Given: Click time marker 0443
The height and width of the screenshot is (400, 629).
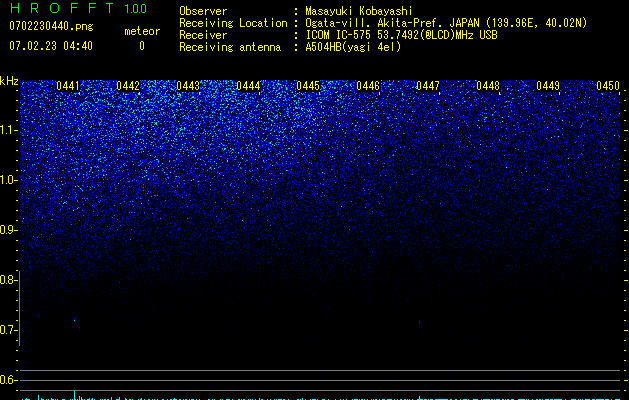Looking at the screenshot, I should (x=188, y=86).
